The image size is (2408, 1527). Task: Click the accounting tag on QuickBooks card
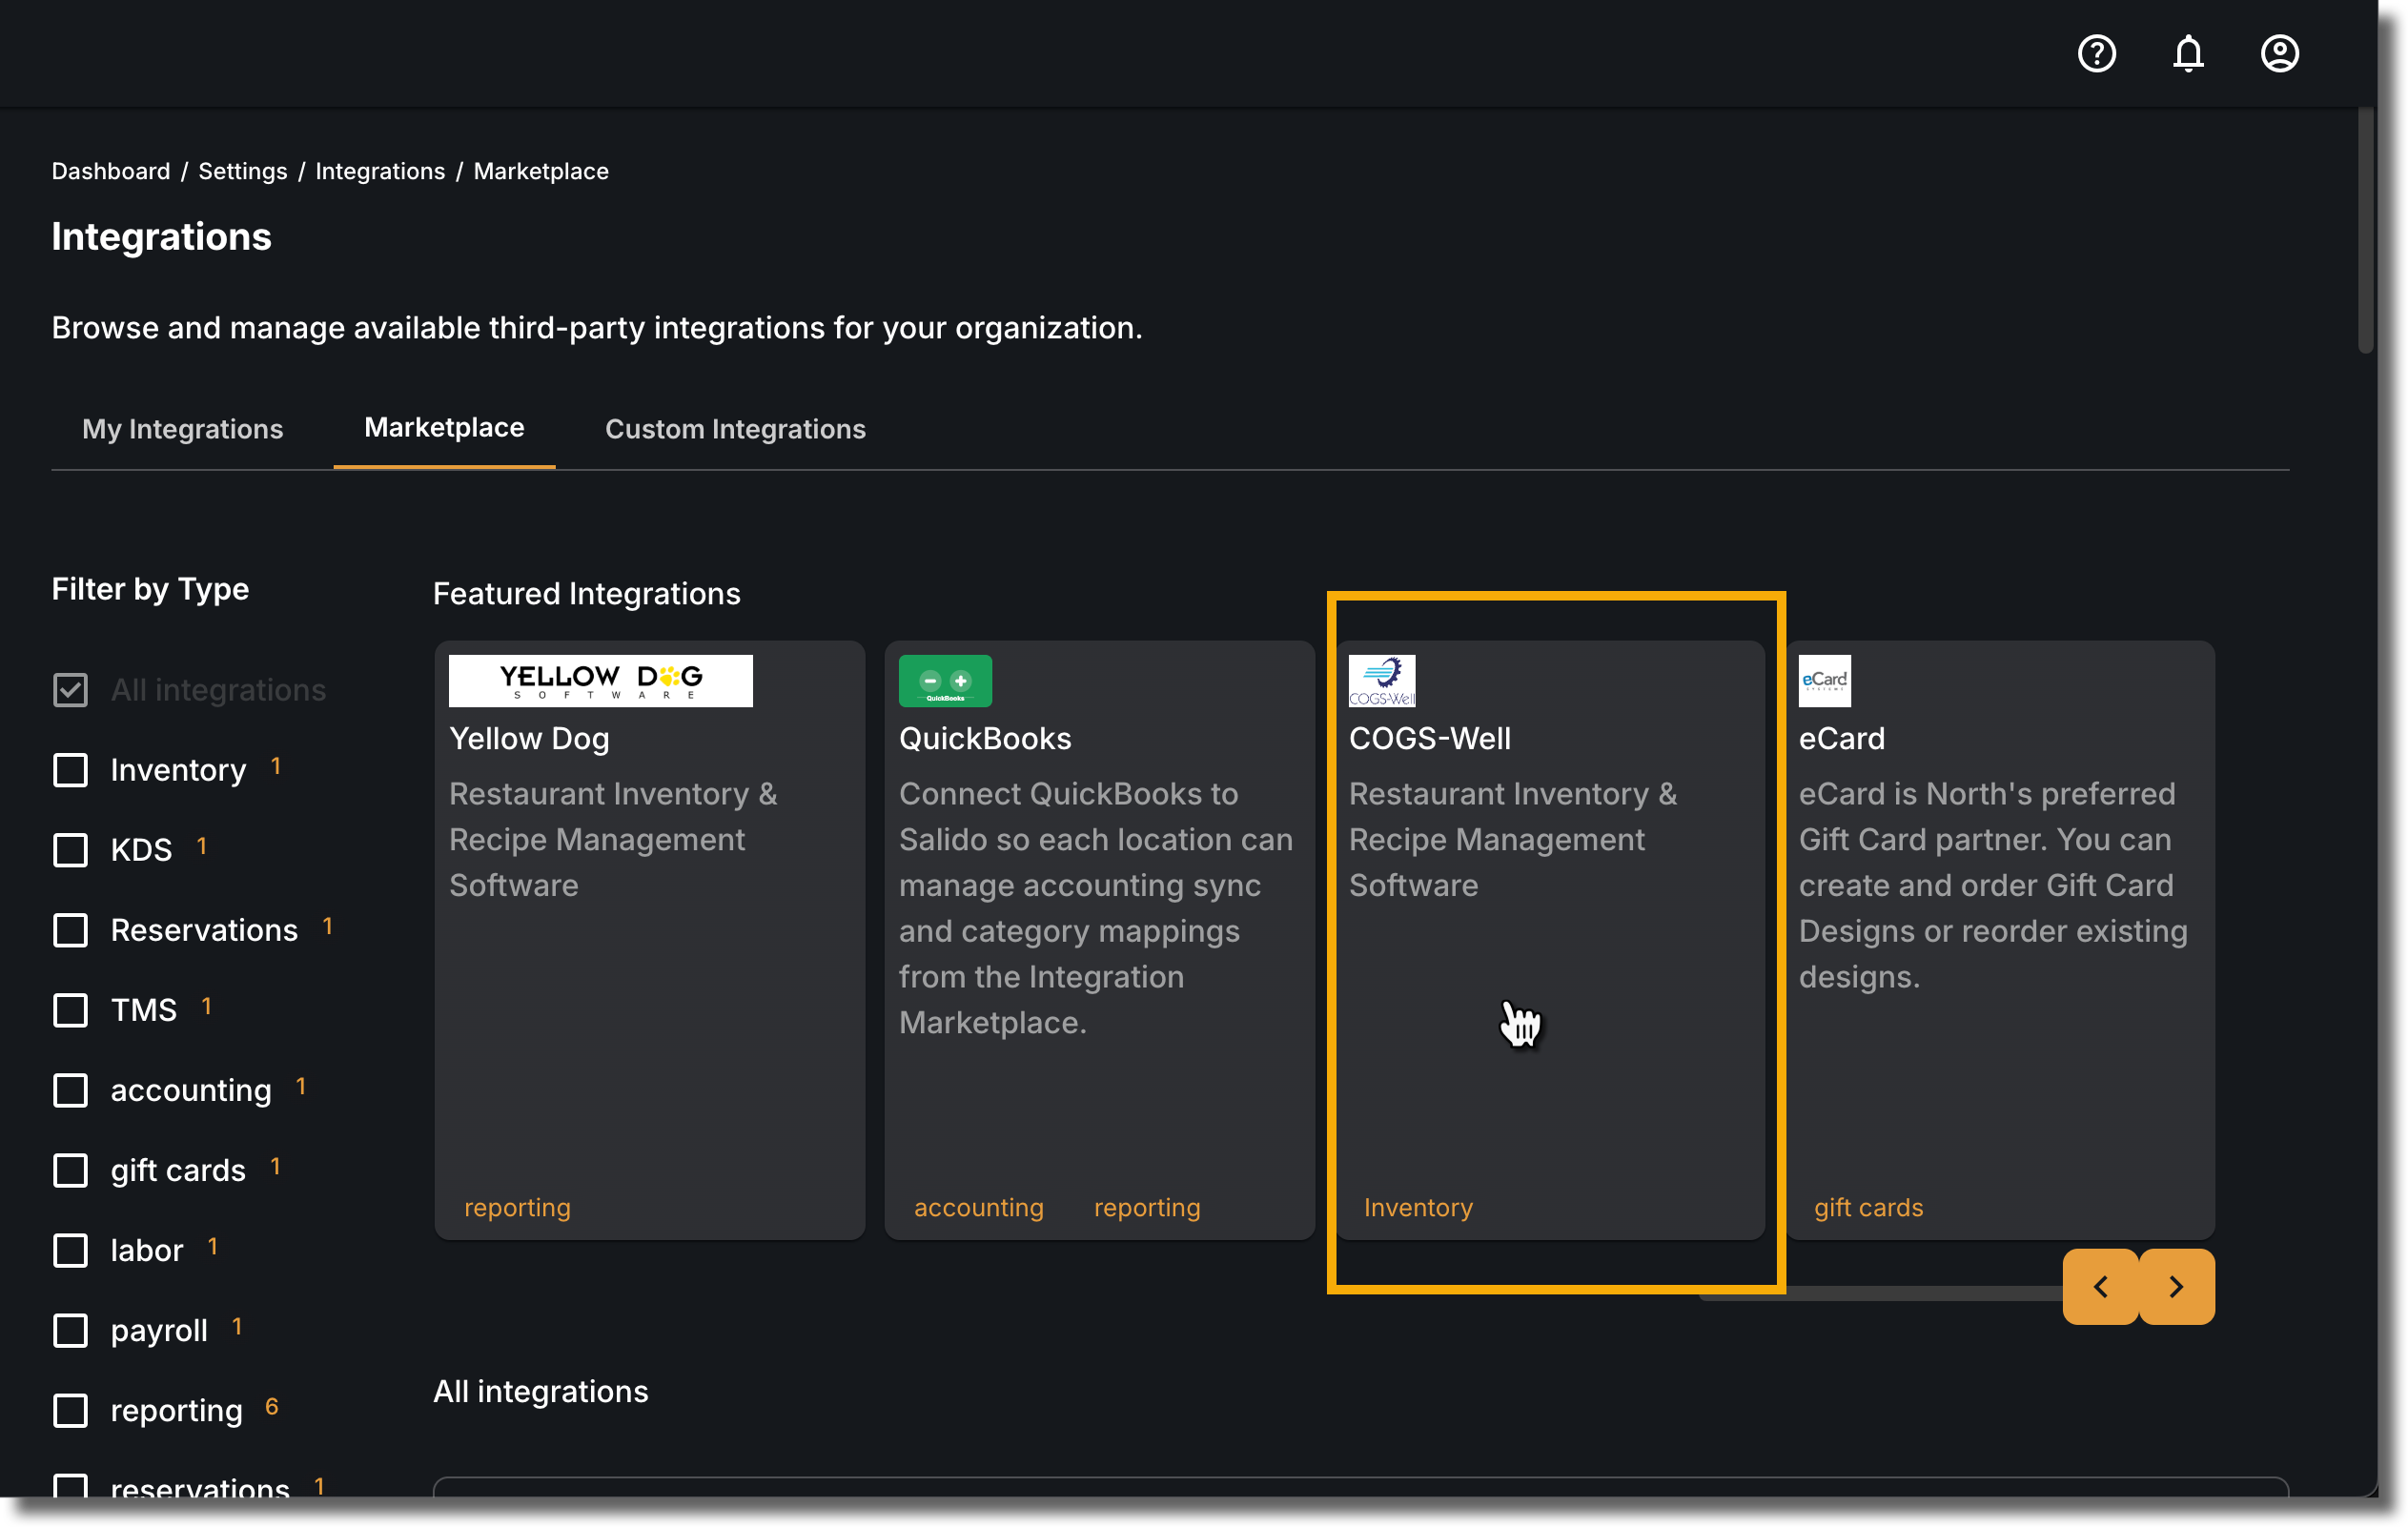coord(978,1207)
